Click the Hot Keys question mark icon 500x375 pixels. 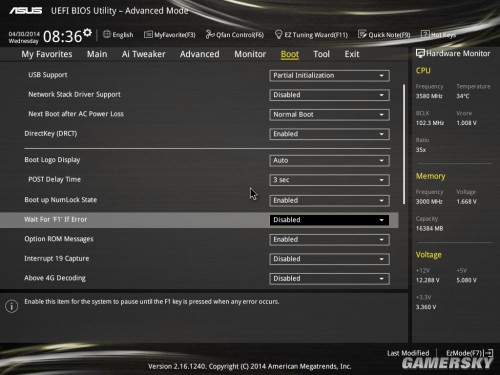click(425, 34)
